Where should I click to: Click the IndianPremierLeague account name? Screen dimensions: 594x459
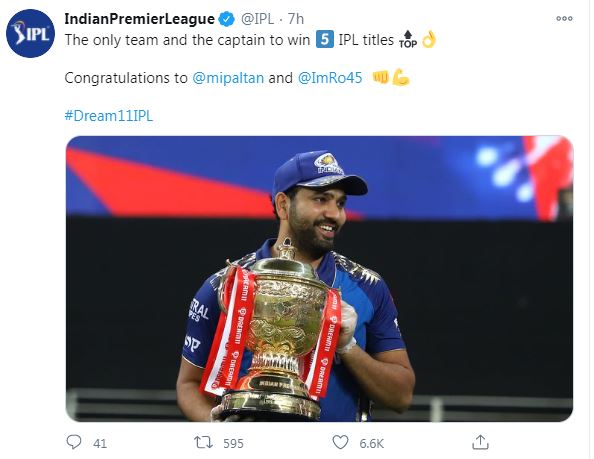point(139,19)
